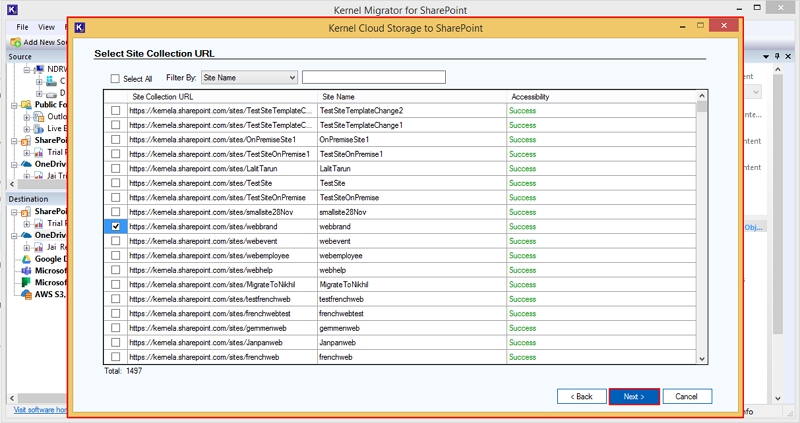The height and width of the screenshot is (423, 800).
Task: Check the box for OnPremiseSite1 row
Action: click(x=116, y=139)
